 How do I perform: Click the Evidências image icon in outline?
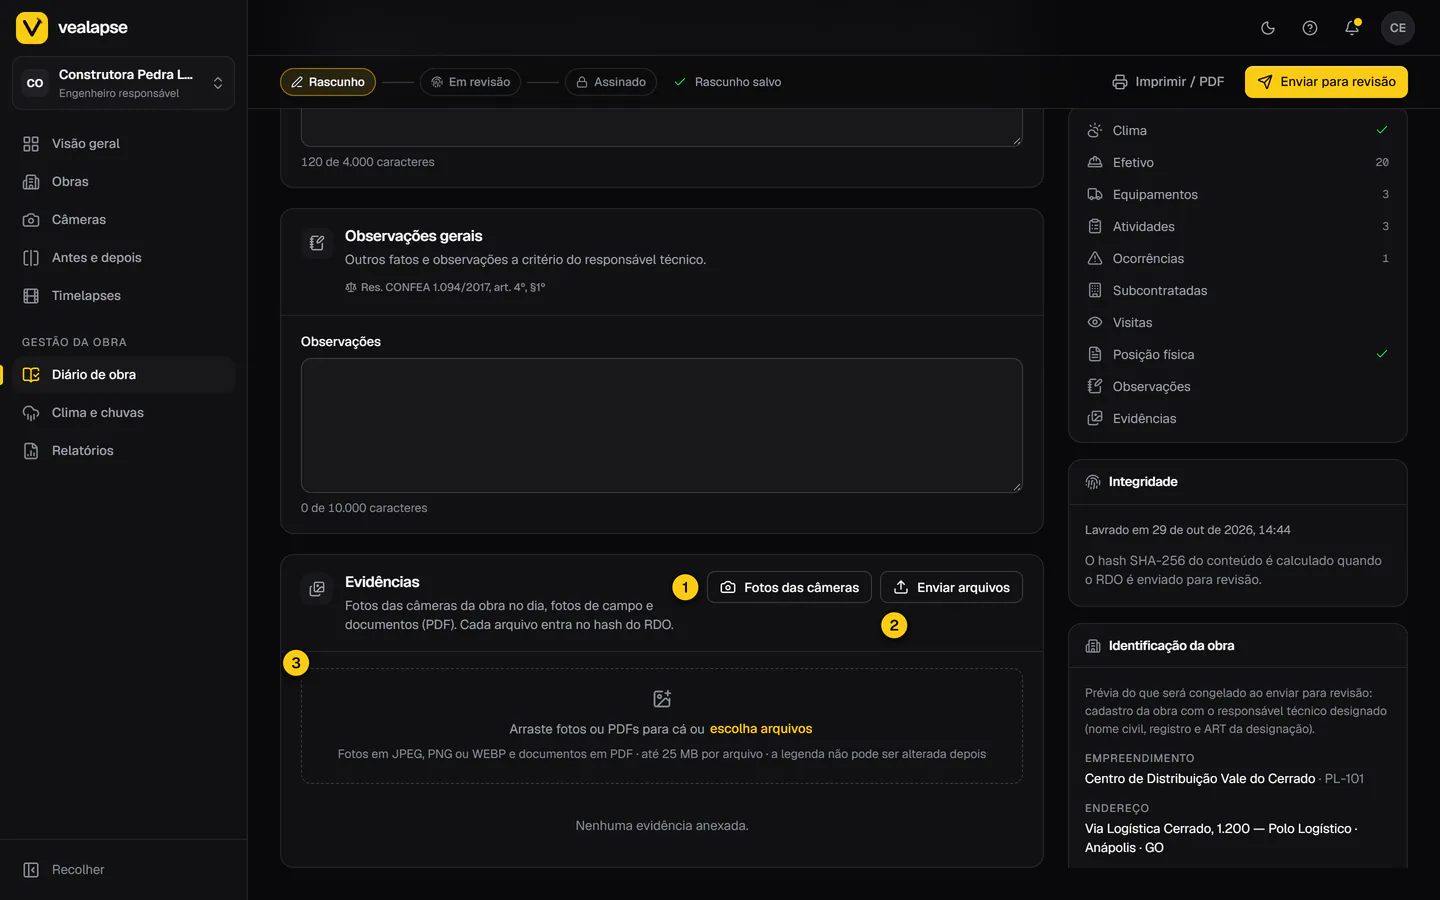coord(1095,419)
